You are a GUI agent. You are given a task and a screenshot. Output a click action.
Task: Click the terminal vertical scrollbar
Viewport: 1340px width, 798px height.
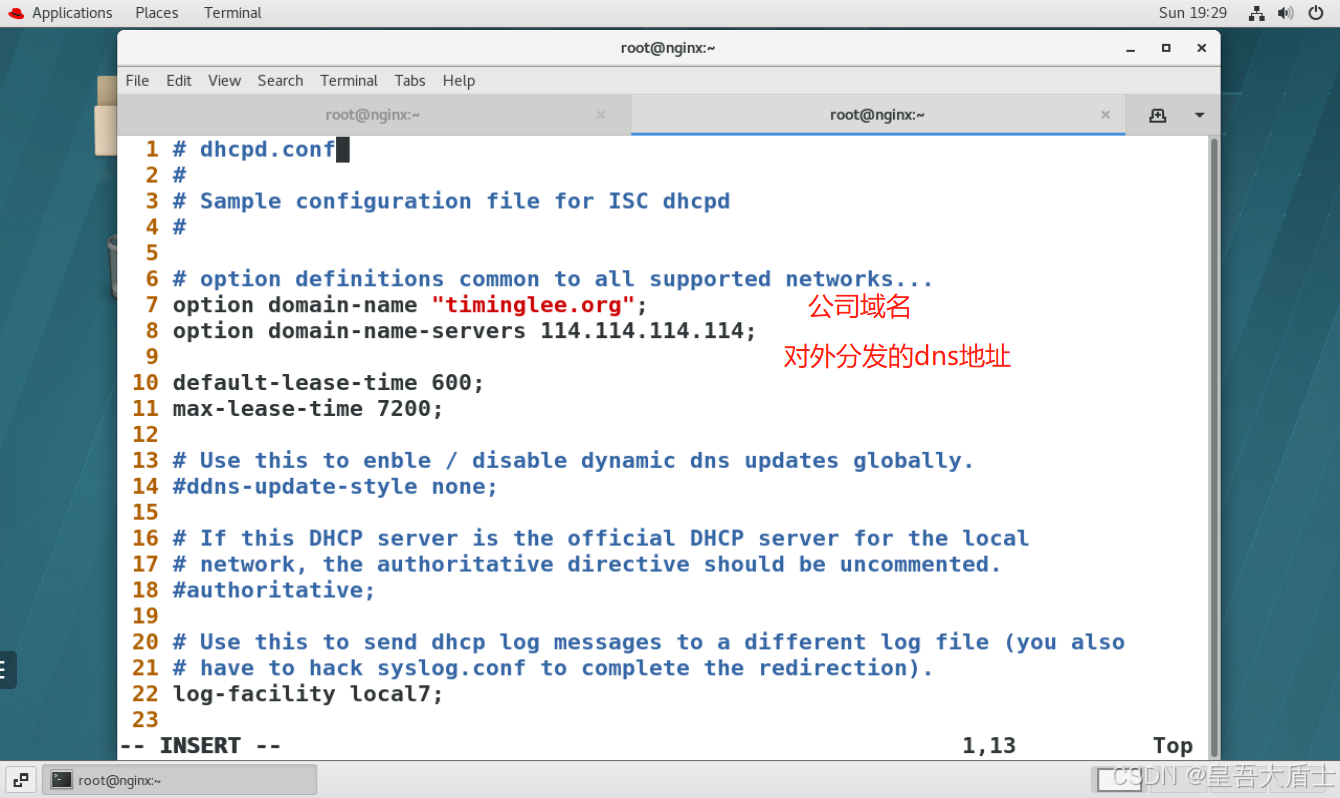pyautogui.click(x=1214, y=447)
